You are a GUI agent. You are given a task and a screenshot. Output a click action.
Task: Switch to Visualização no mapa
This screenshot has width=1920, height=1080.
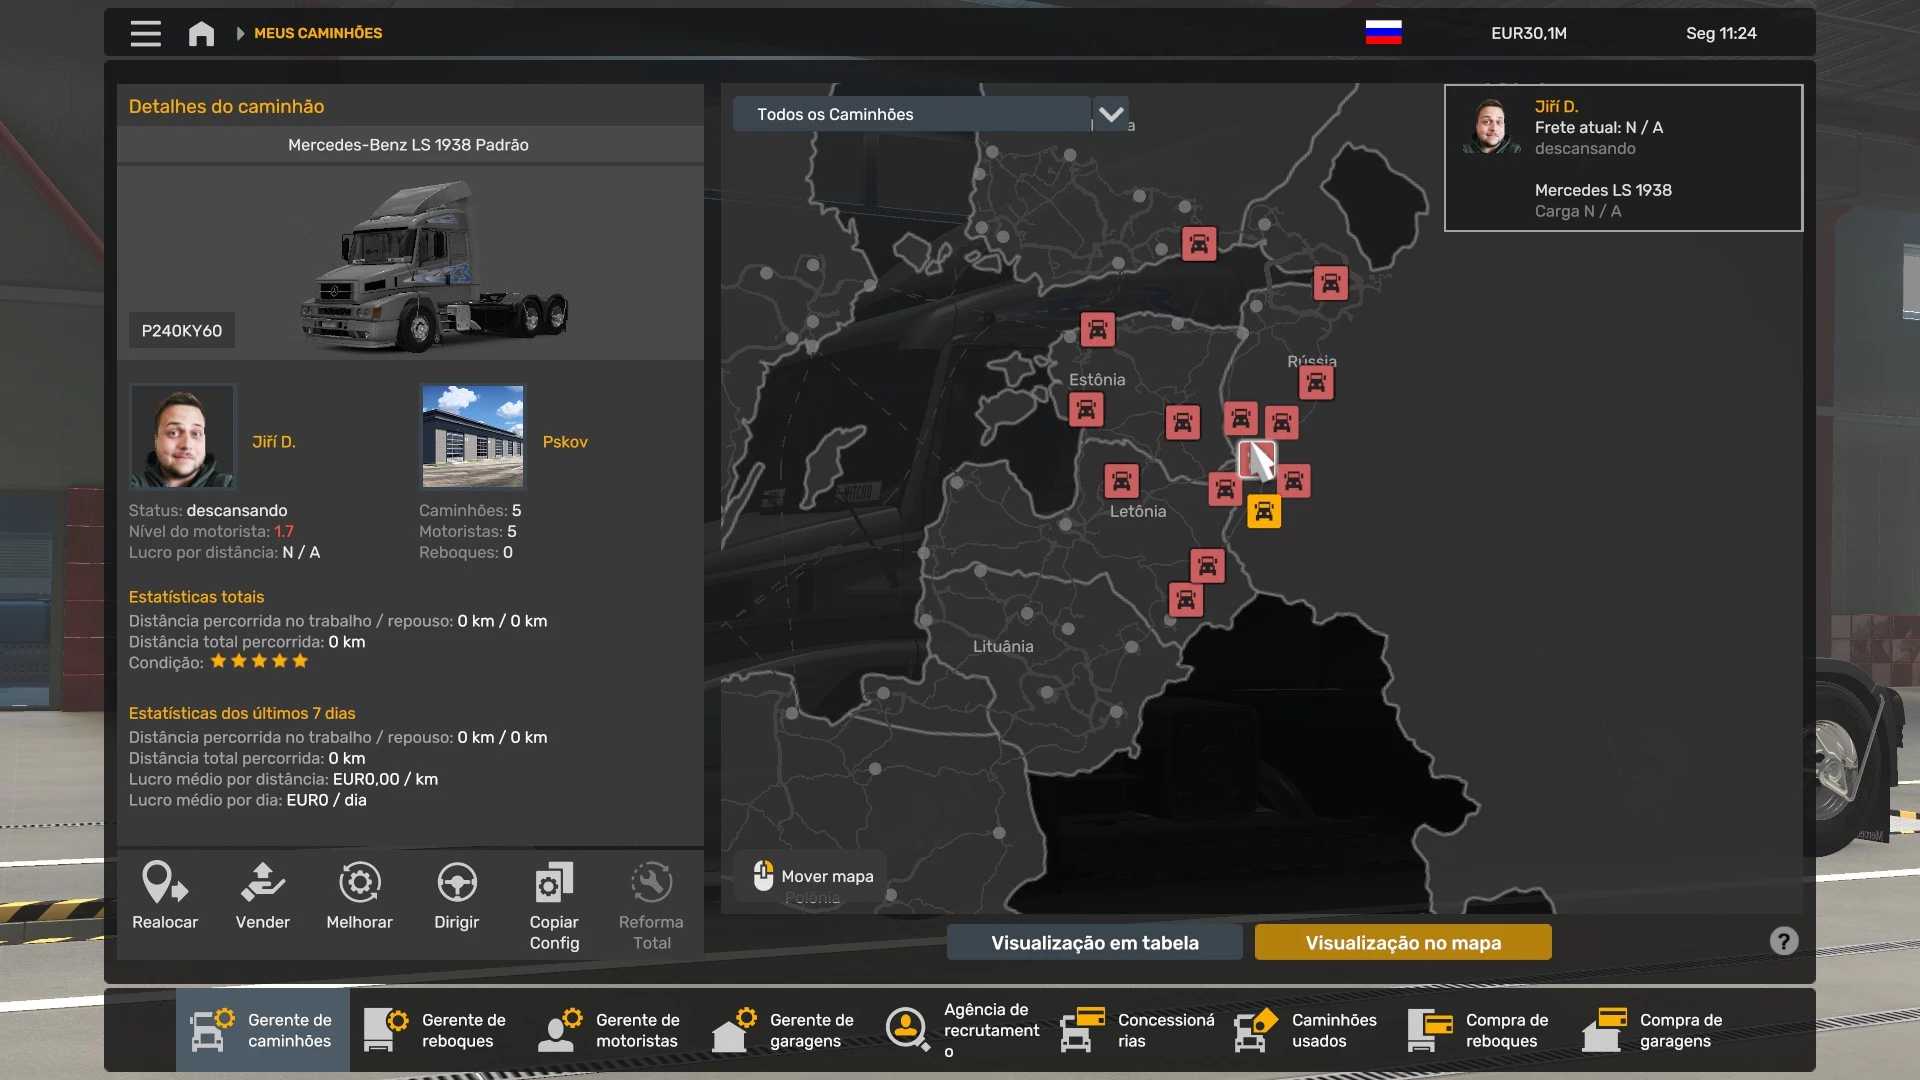pyautogui.click(x=1402, y=942)
